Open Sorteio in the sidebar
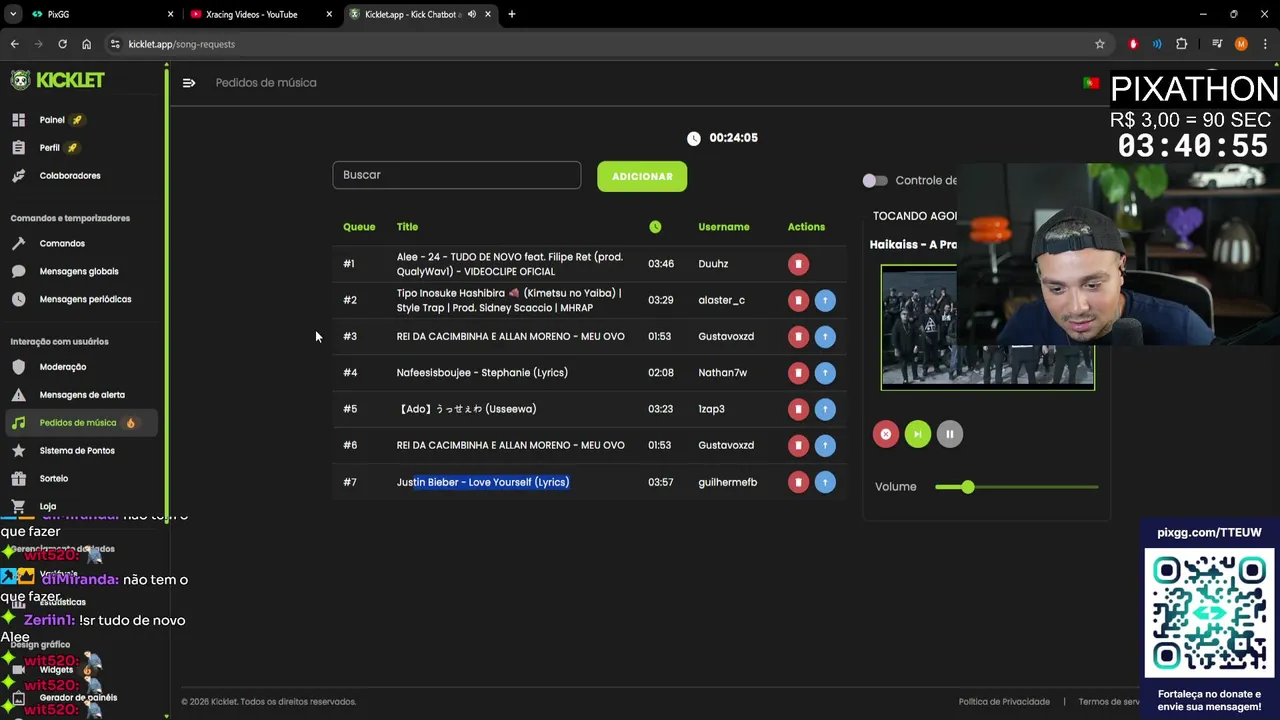The image size is (1280, 720). [53, 479]
